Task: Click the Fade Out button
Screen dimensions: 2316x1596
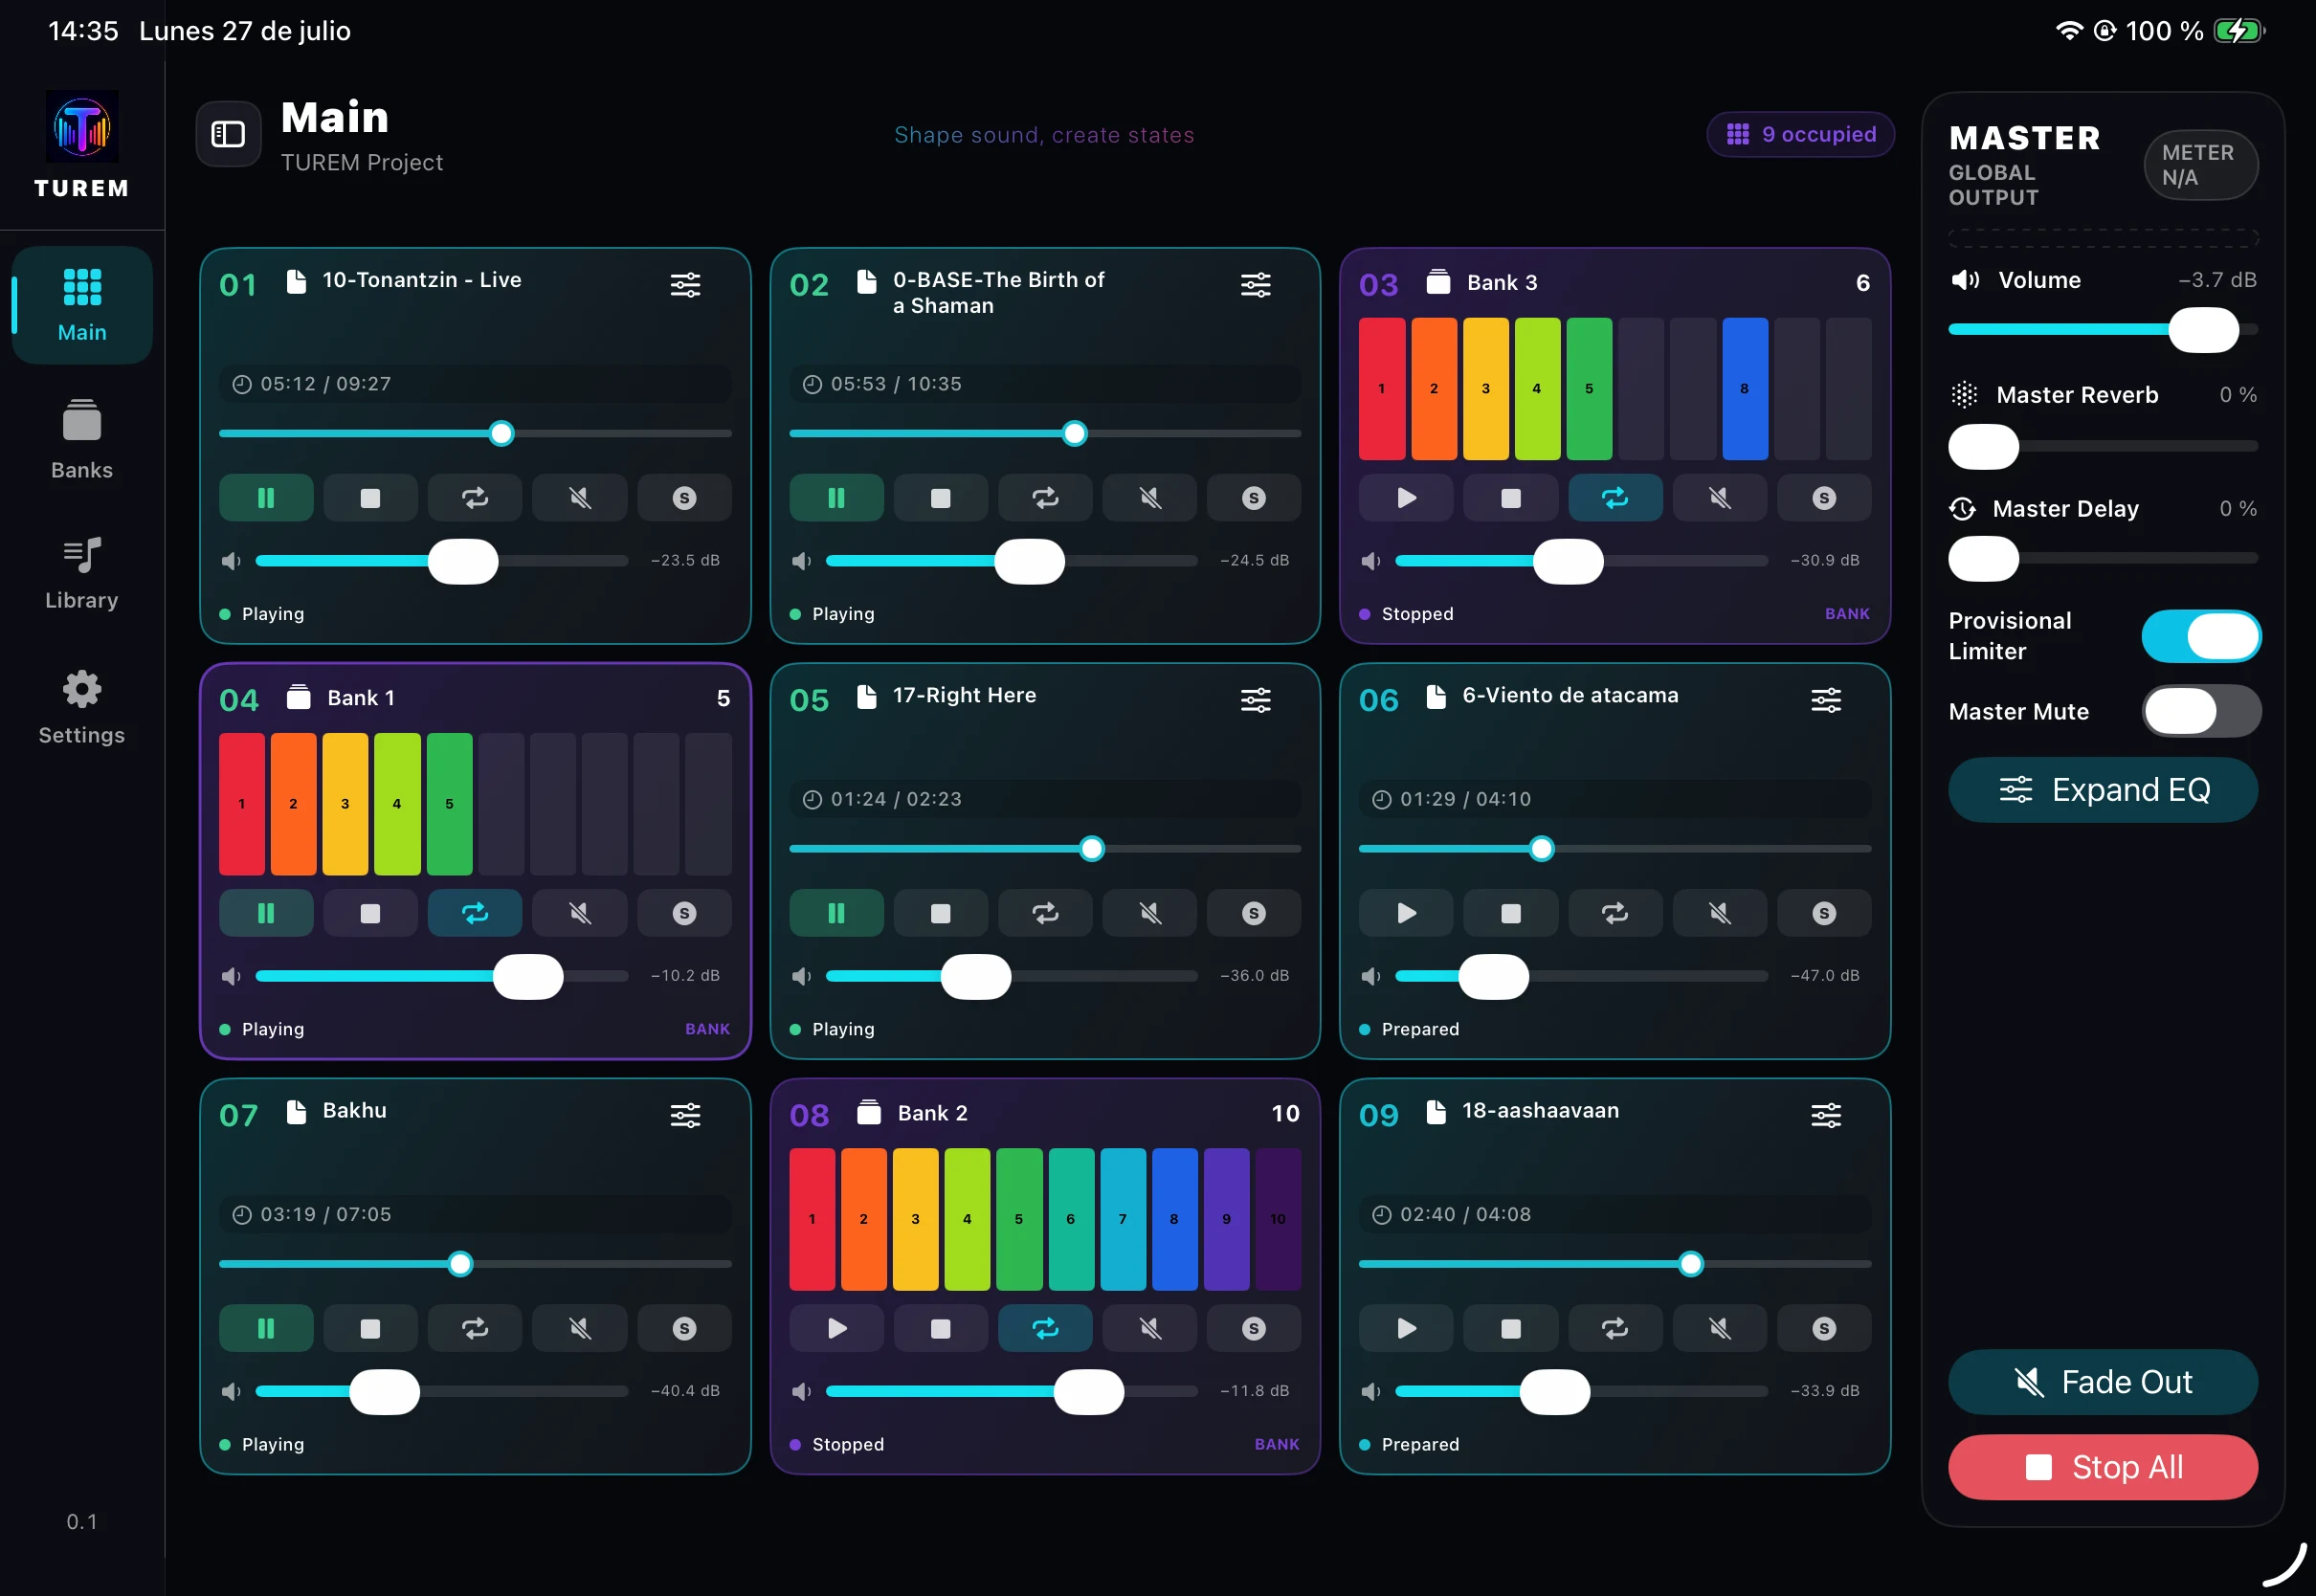Action: tap(2103, 1382)
